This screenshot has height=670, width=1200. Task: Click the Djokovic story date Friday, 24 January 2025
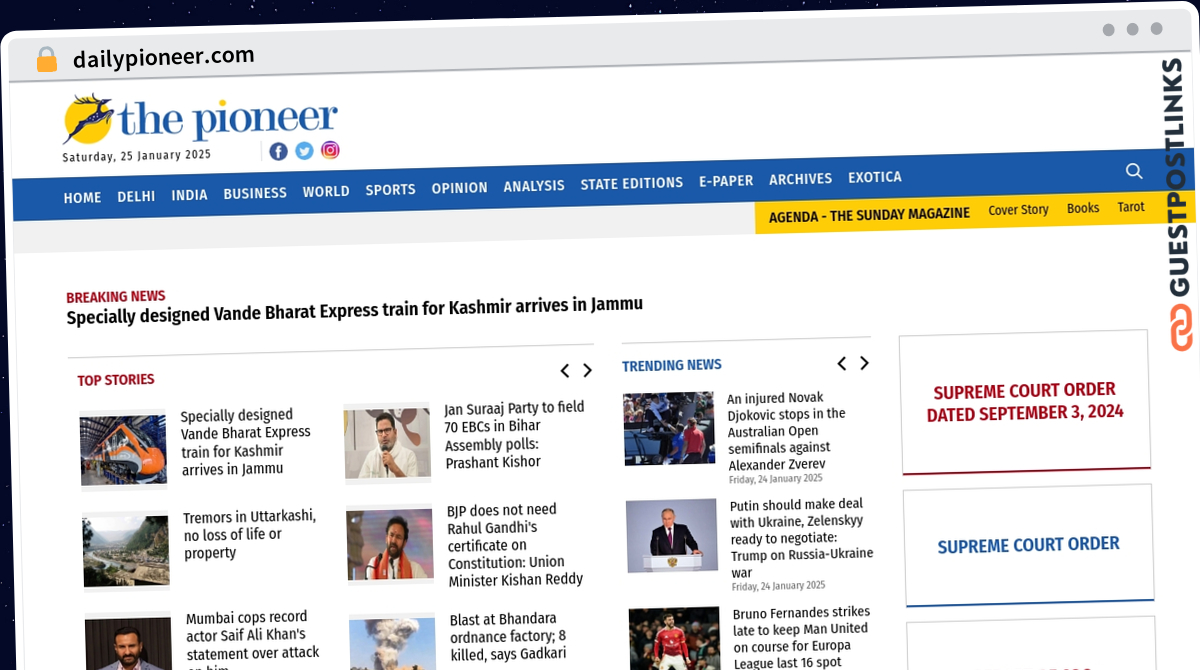(776, 479)
